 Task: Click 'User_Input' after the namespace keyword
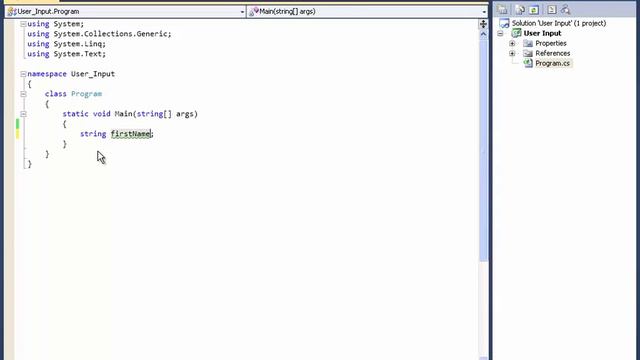tap(93, 74)
